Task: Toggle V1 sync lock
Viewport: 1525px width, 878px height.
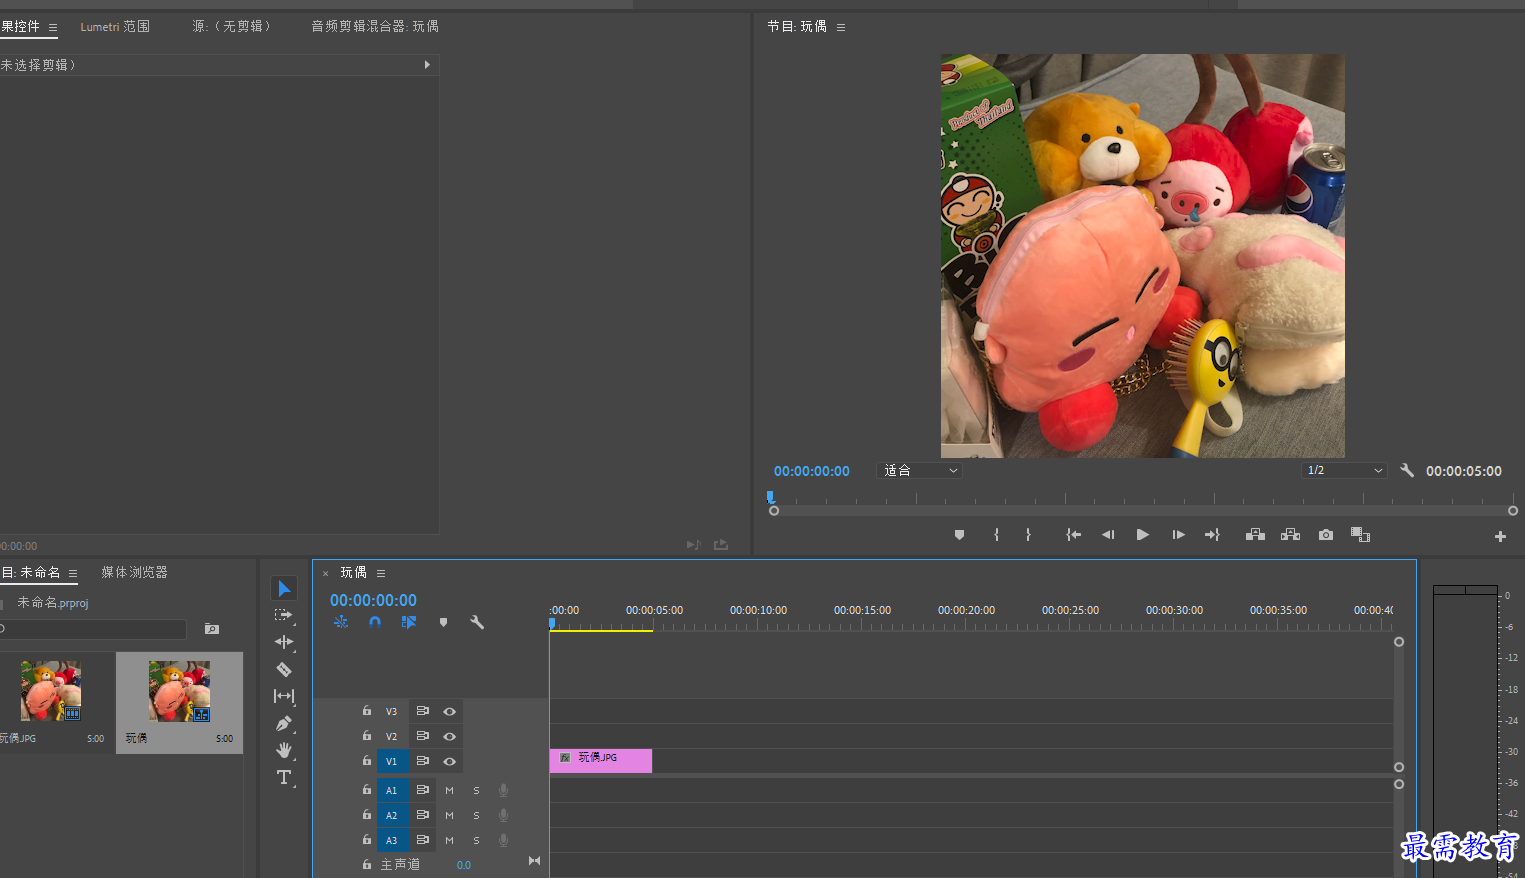Action: coord(423,761)
